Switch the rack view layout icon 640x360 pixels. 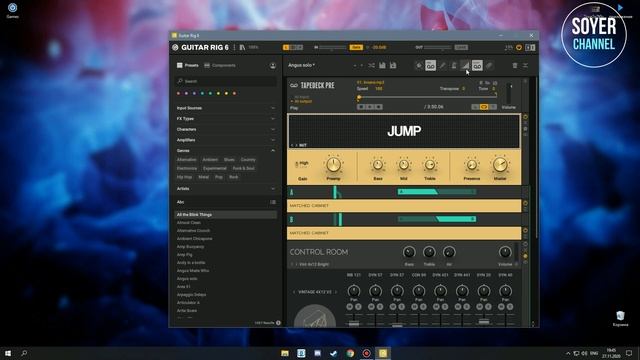[x=530, y=47]
